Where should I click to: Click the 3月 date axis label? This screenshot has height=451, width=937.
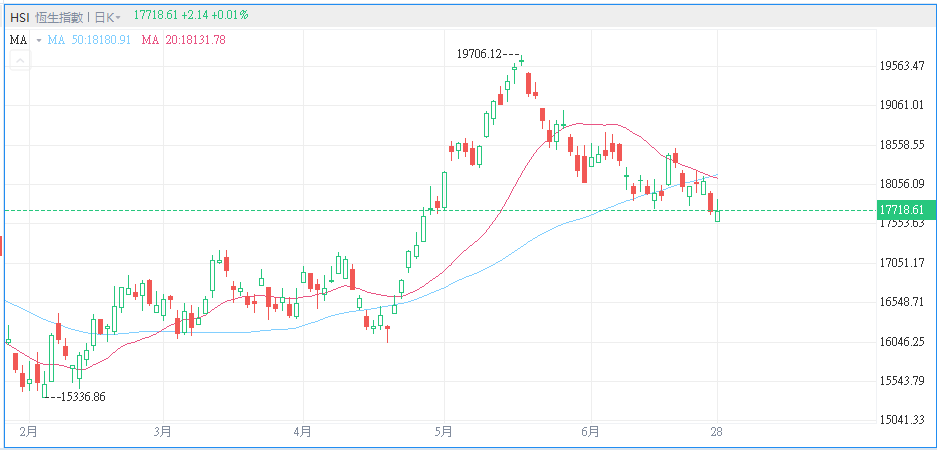[163, 432]
